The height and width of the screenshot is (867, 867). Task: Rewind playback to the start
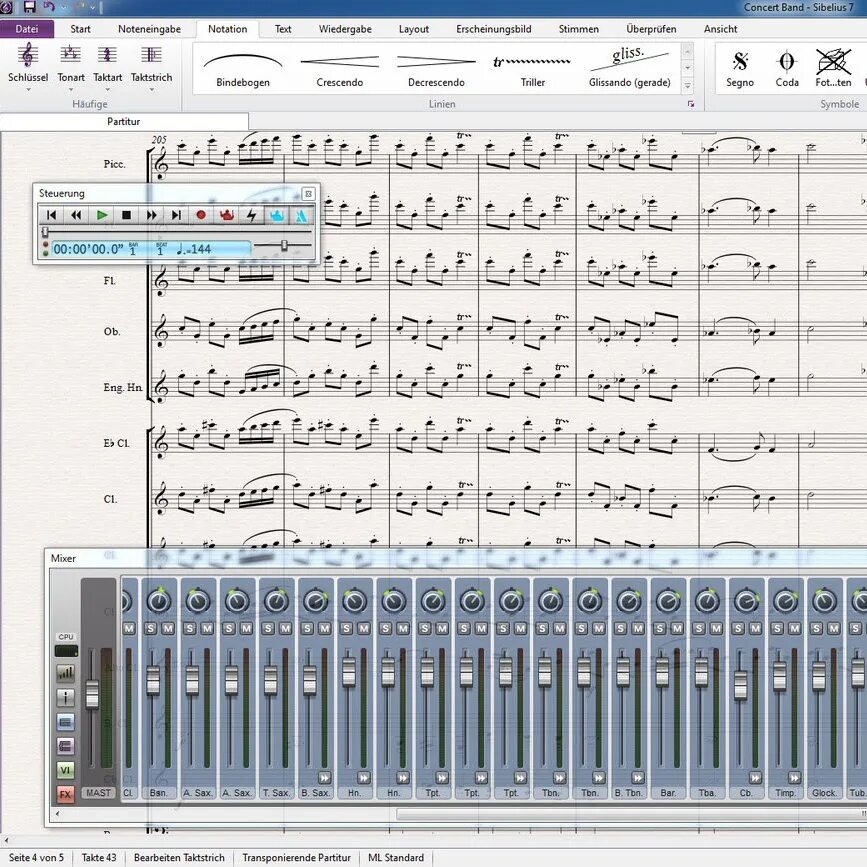(51, 215)
